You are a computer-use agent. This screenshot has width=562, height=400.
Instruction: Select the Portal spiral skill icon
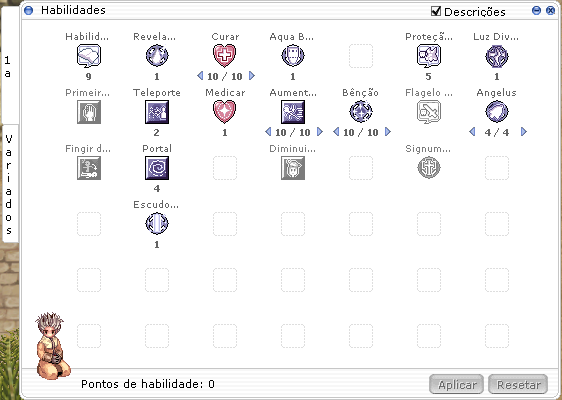pyautogui.click(x=157, y=168)
